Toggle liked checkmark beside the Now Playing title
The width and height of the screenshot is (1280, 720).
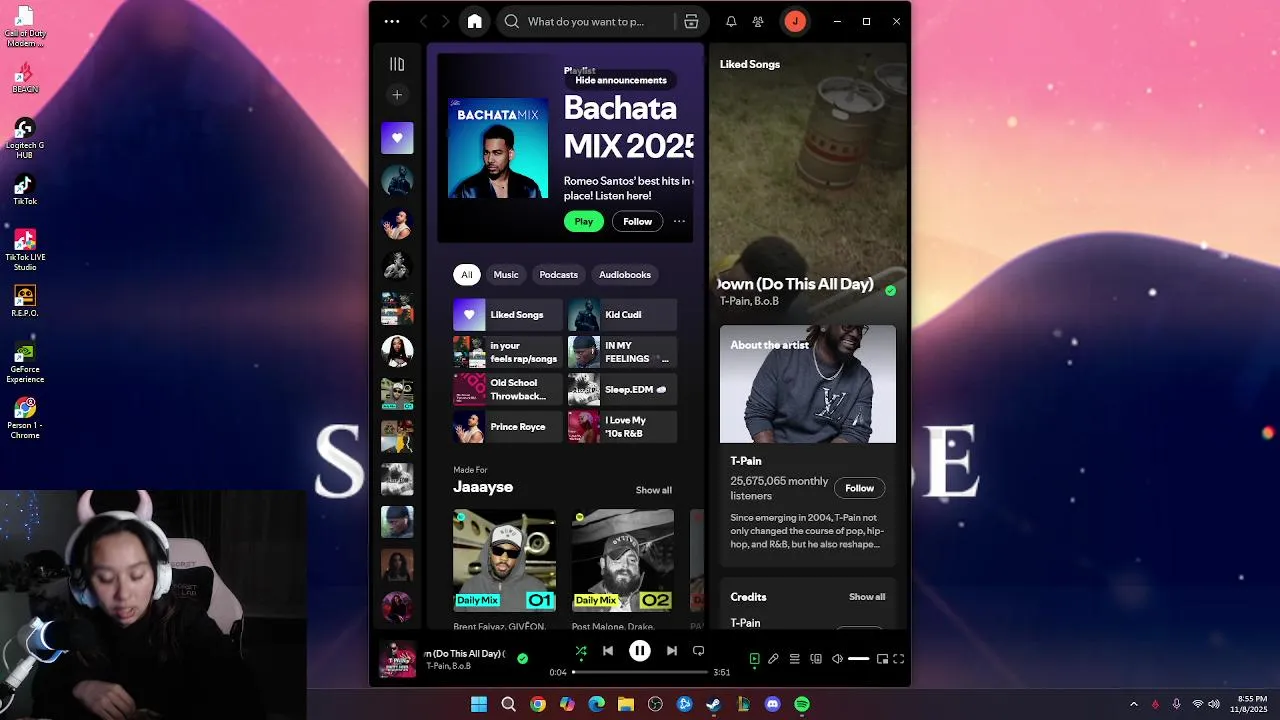pos(890,291)
